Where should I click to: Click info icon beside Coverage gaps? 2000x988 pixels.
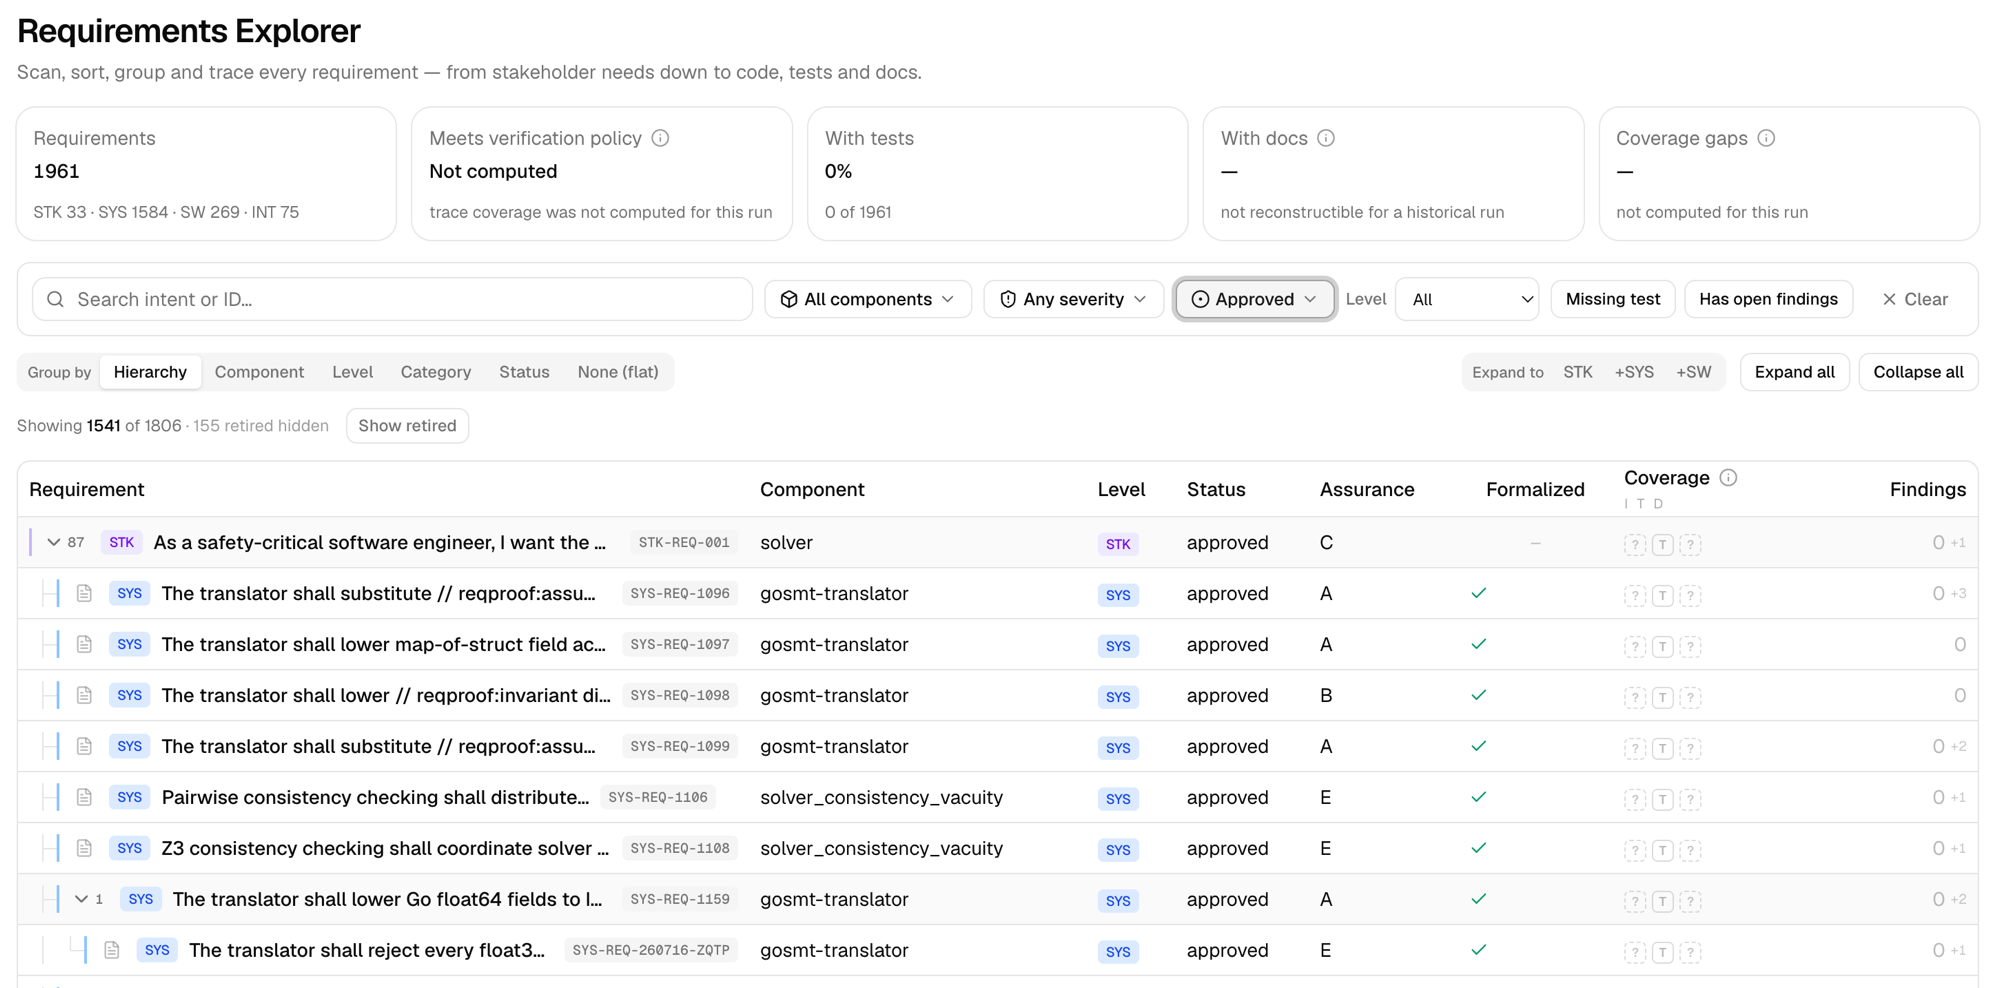click(1766, 138)
